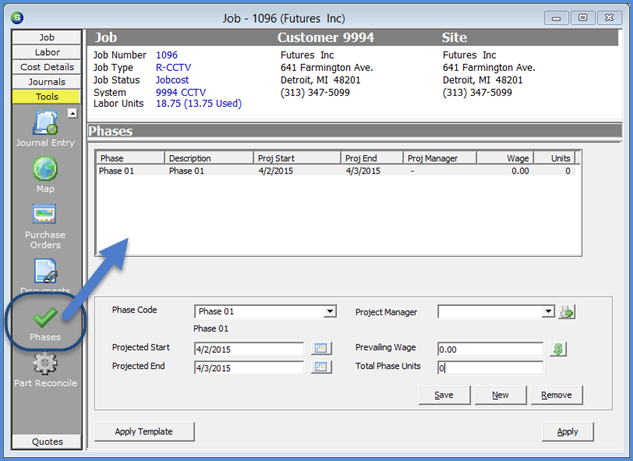This screenshot has height=461, width=633.
Task: Click into the Total Phase Units field
Action: tap(490, 367)
